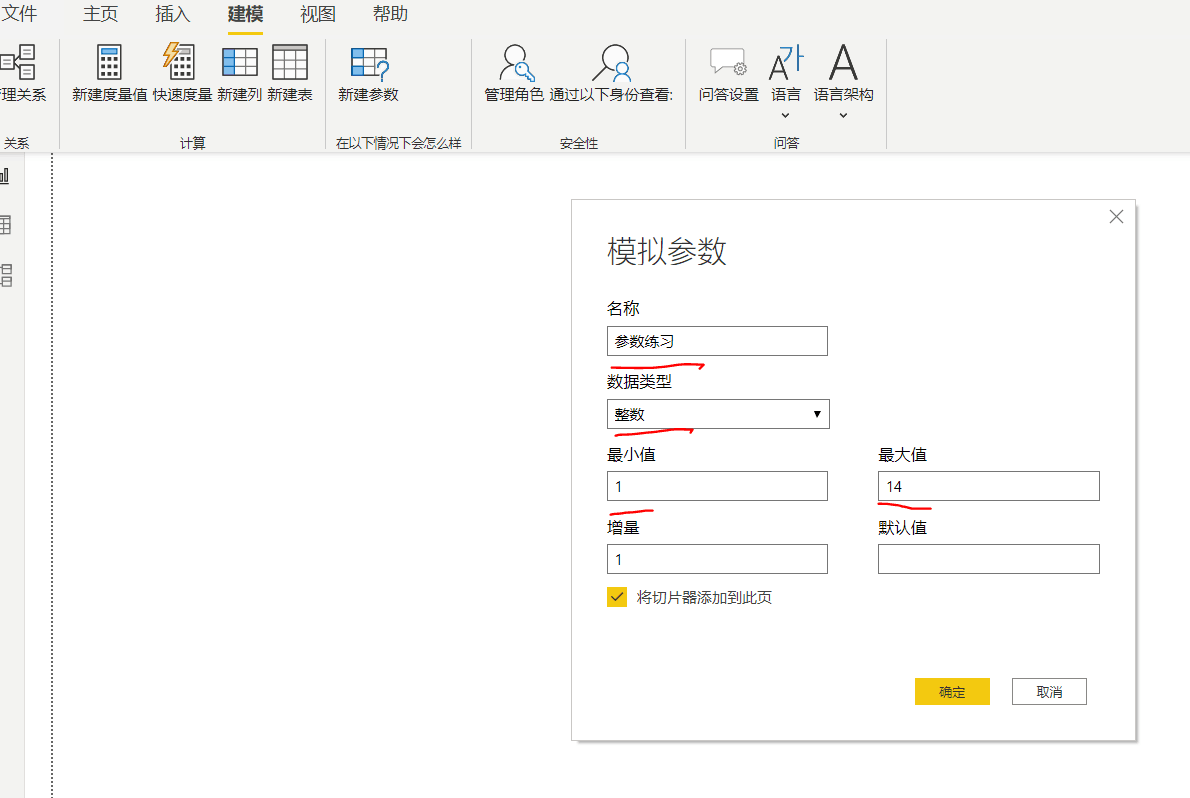Confirm with the 确定 button
The width and height of the screenshot is (1190, 798).
pyautogui.click(x=952, y=692)
